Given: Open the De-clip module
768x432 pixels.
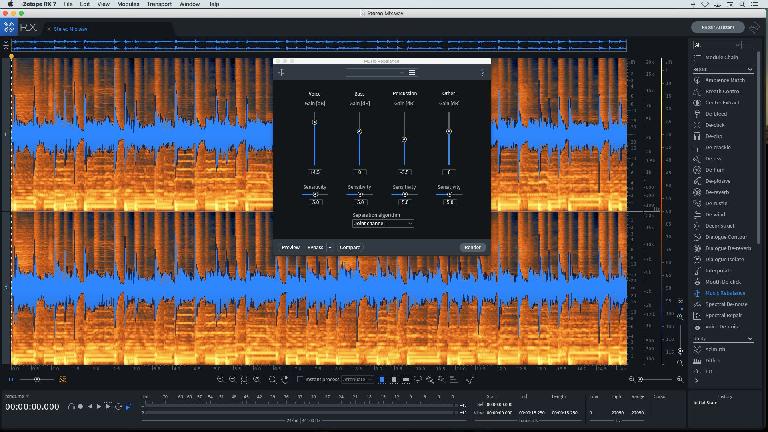Looking at the screenshot, I should 708,136.
